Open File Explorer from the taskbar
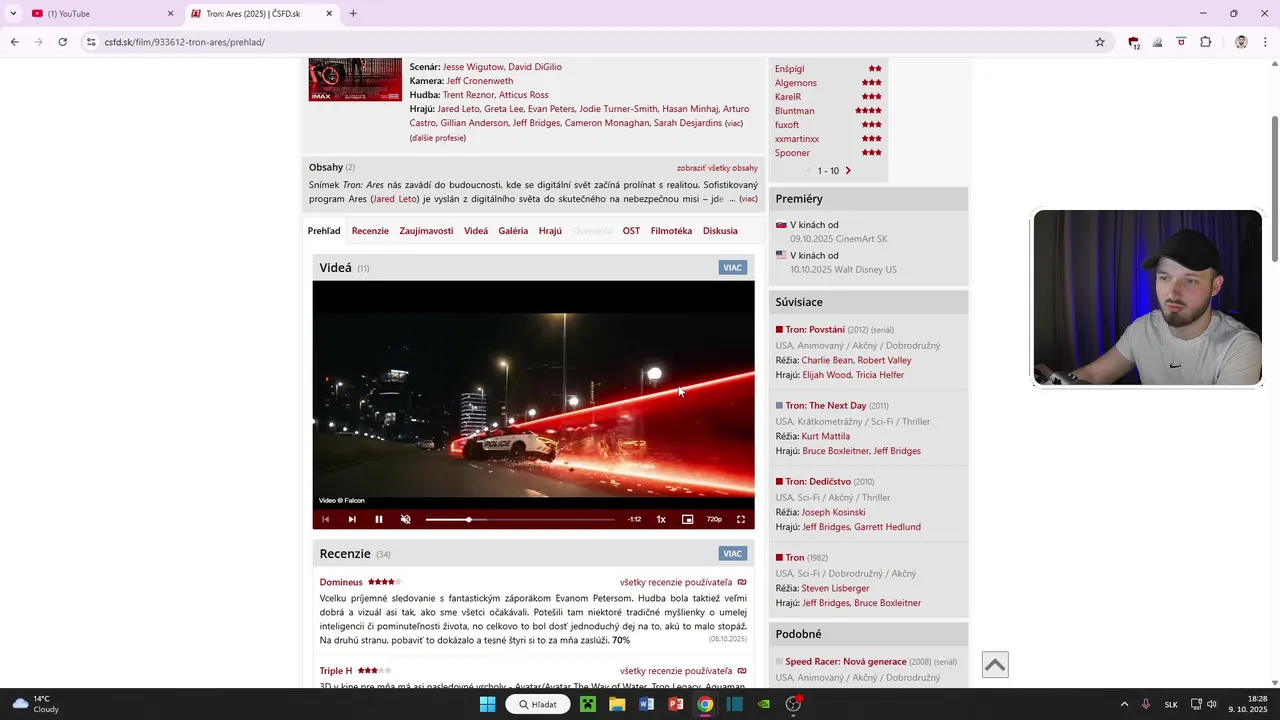The image size is (1280, 720). point(617,704)
